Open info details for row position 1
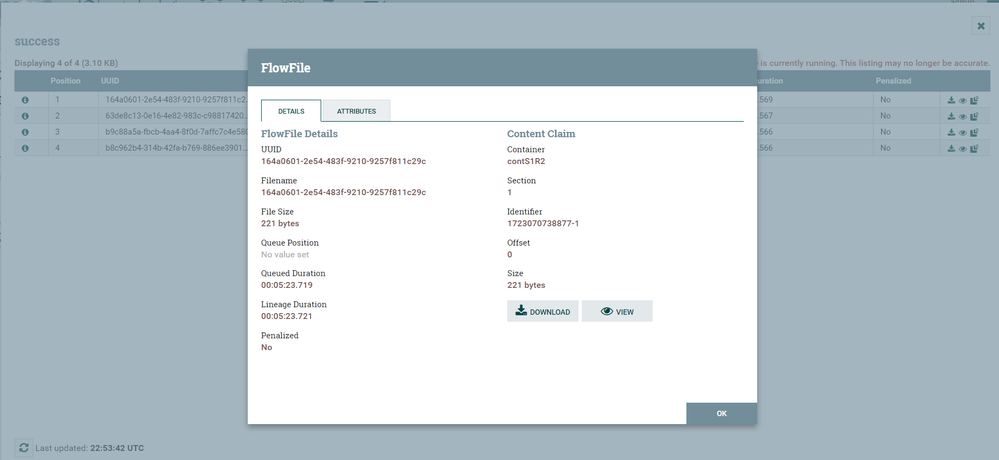999x460 pixels. coord(25,100)
